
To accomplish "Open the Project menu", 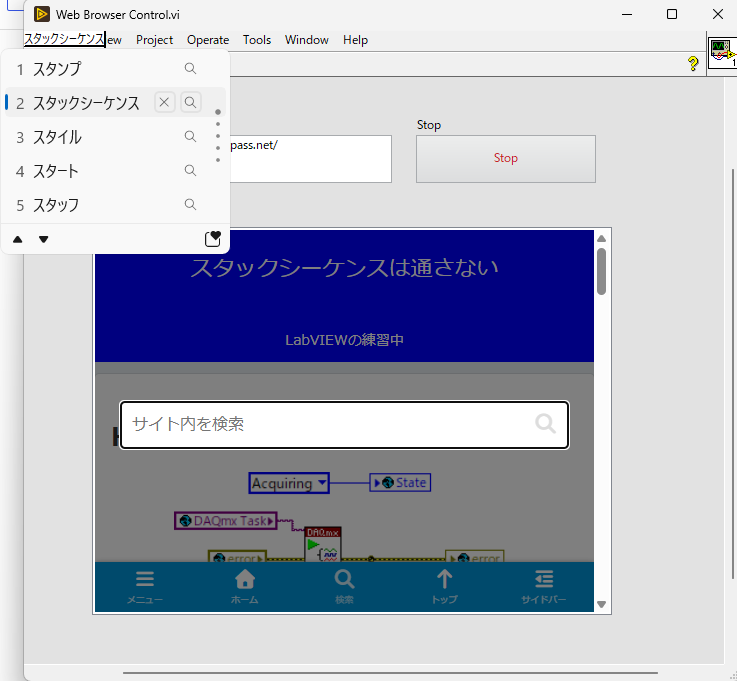I will point(154,40).
